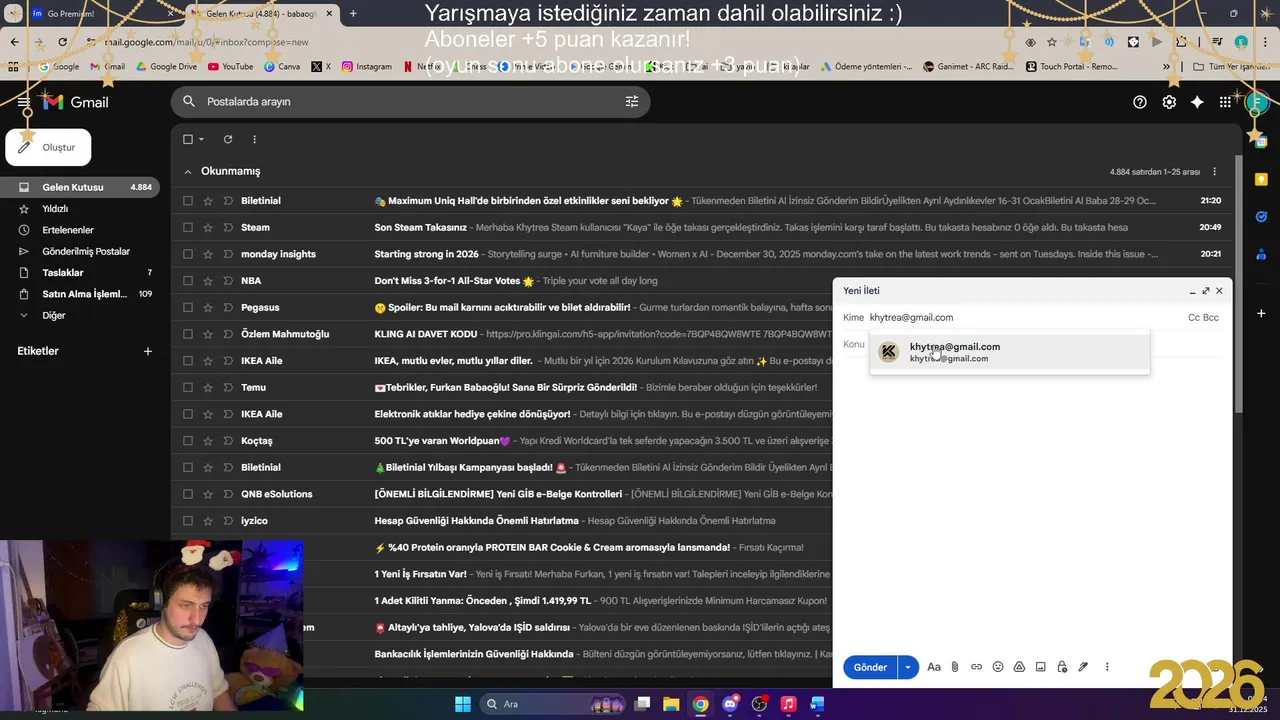The height and width of the screenshot is (720, 1280).
Task: Open Okunmamış section options menu
Action: [x=1215, y=172]
